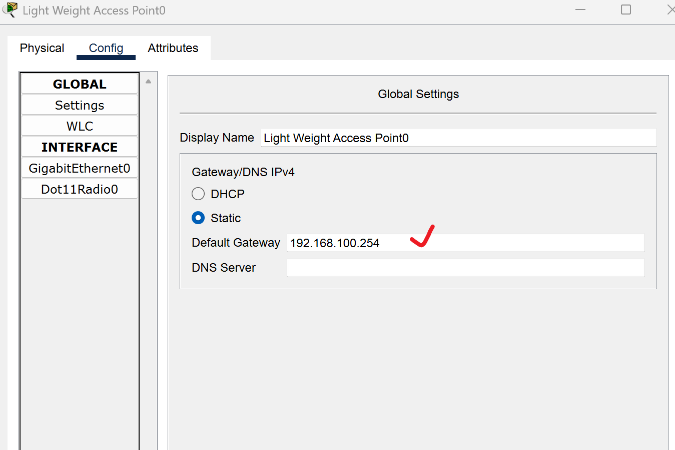The image size is (675, 450).
Task: Click the Display Name input field
Action: (458, 138)
